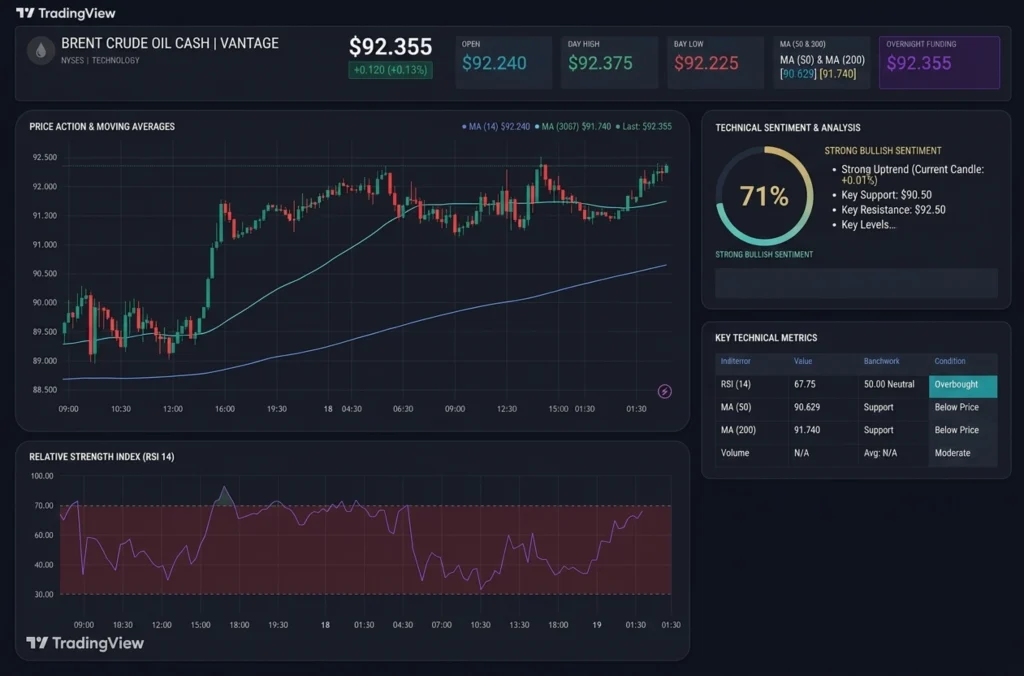Click the Avg: N/A cell
Screen dimensions: 1024x676
pos(880,453)
